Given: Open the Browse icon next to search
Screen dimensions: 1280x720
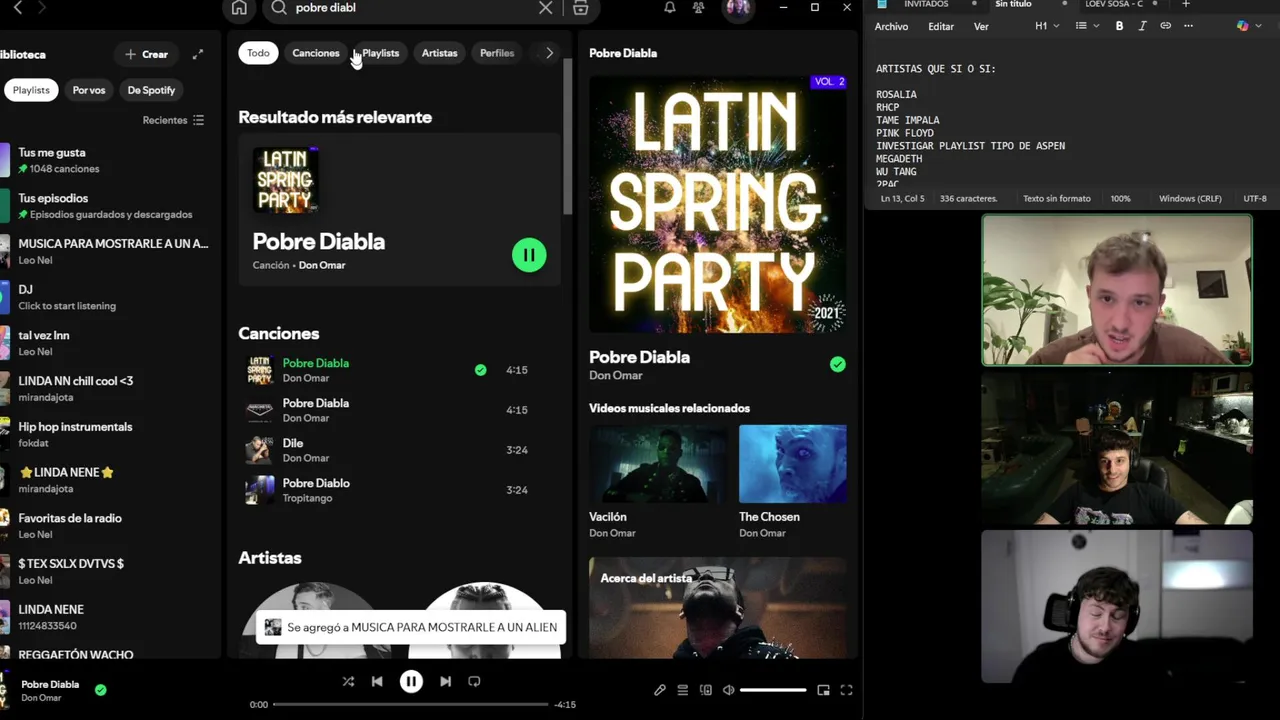Looking at the screenshot, I should tap(580, 8).
